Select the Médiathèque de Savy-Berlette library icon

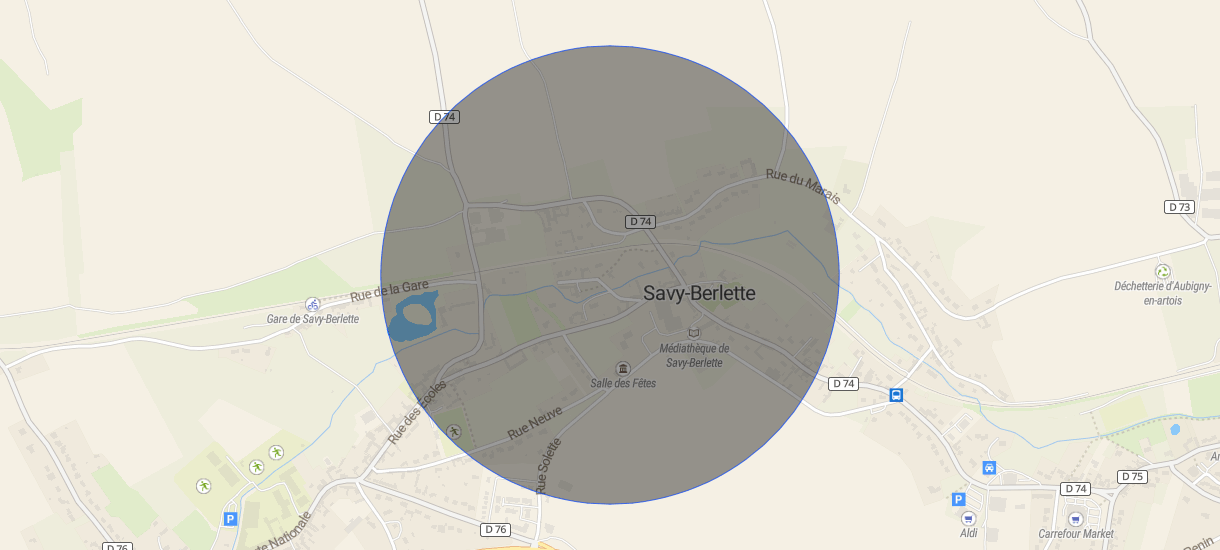(x=694, y=333)
